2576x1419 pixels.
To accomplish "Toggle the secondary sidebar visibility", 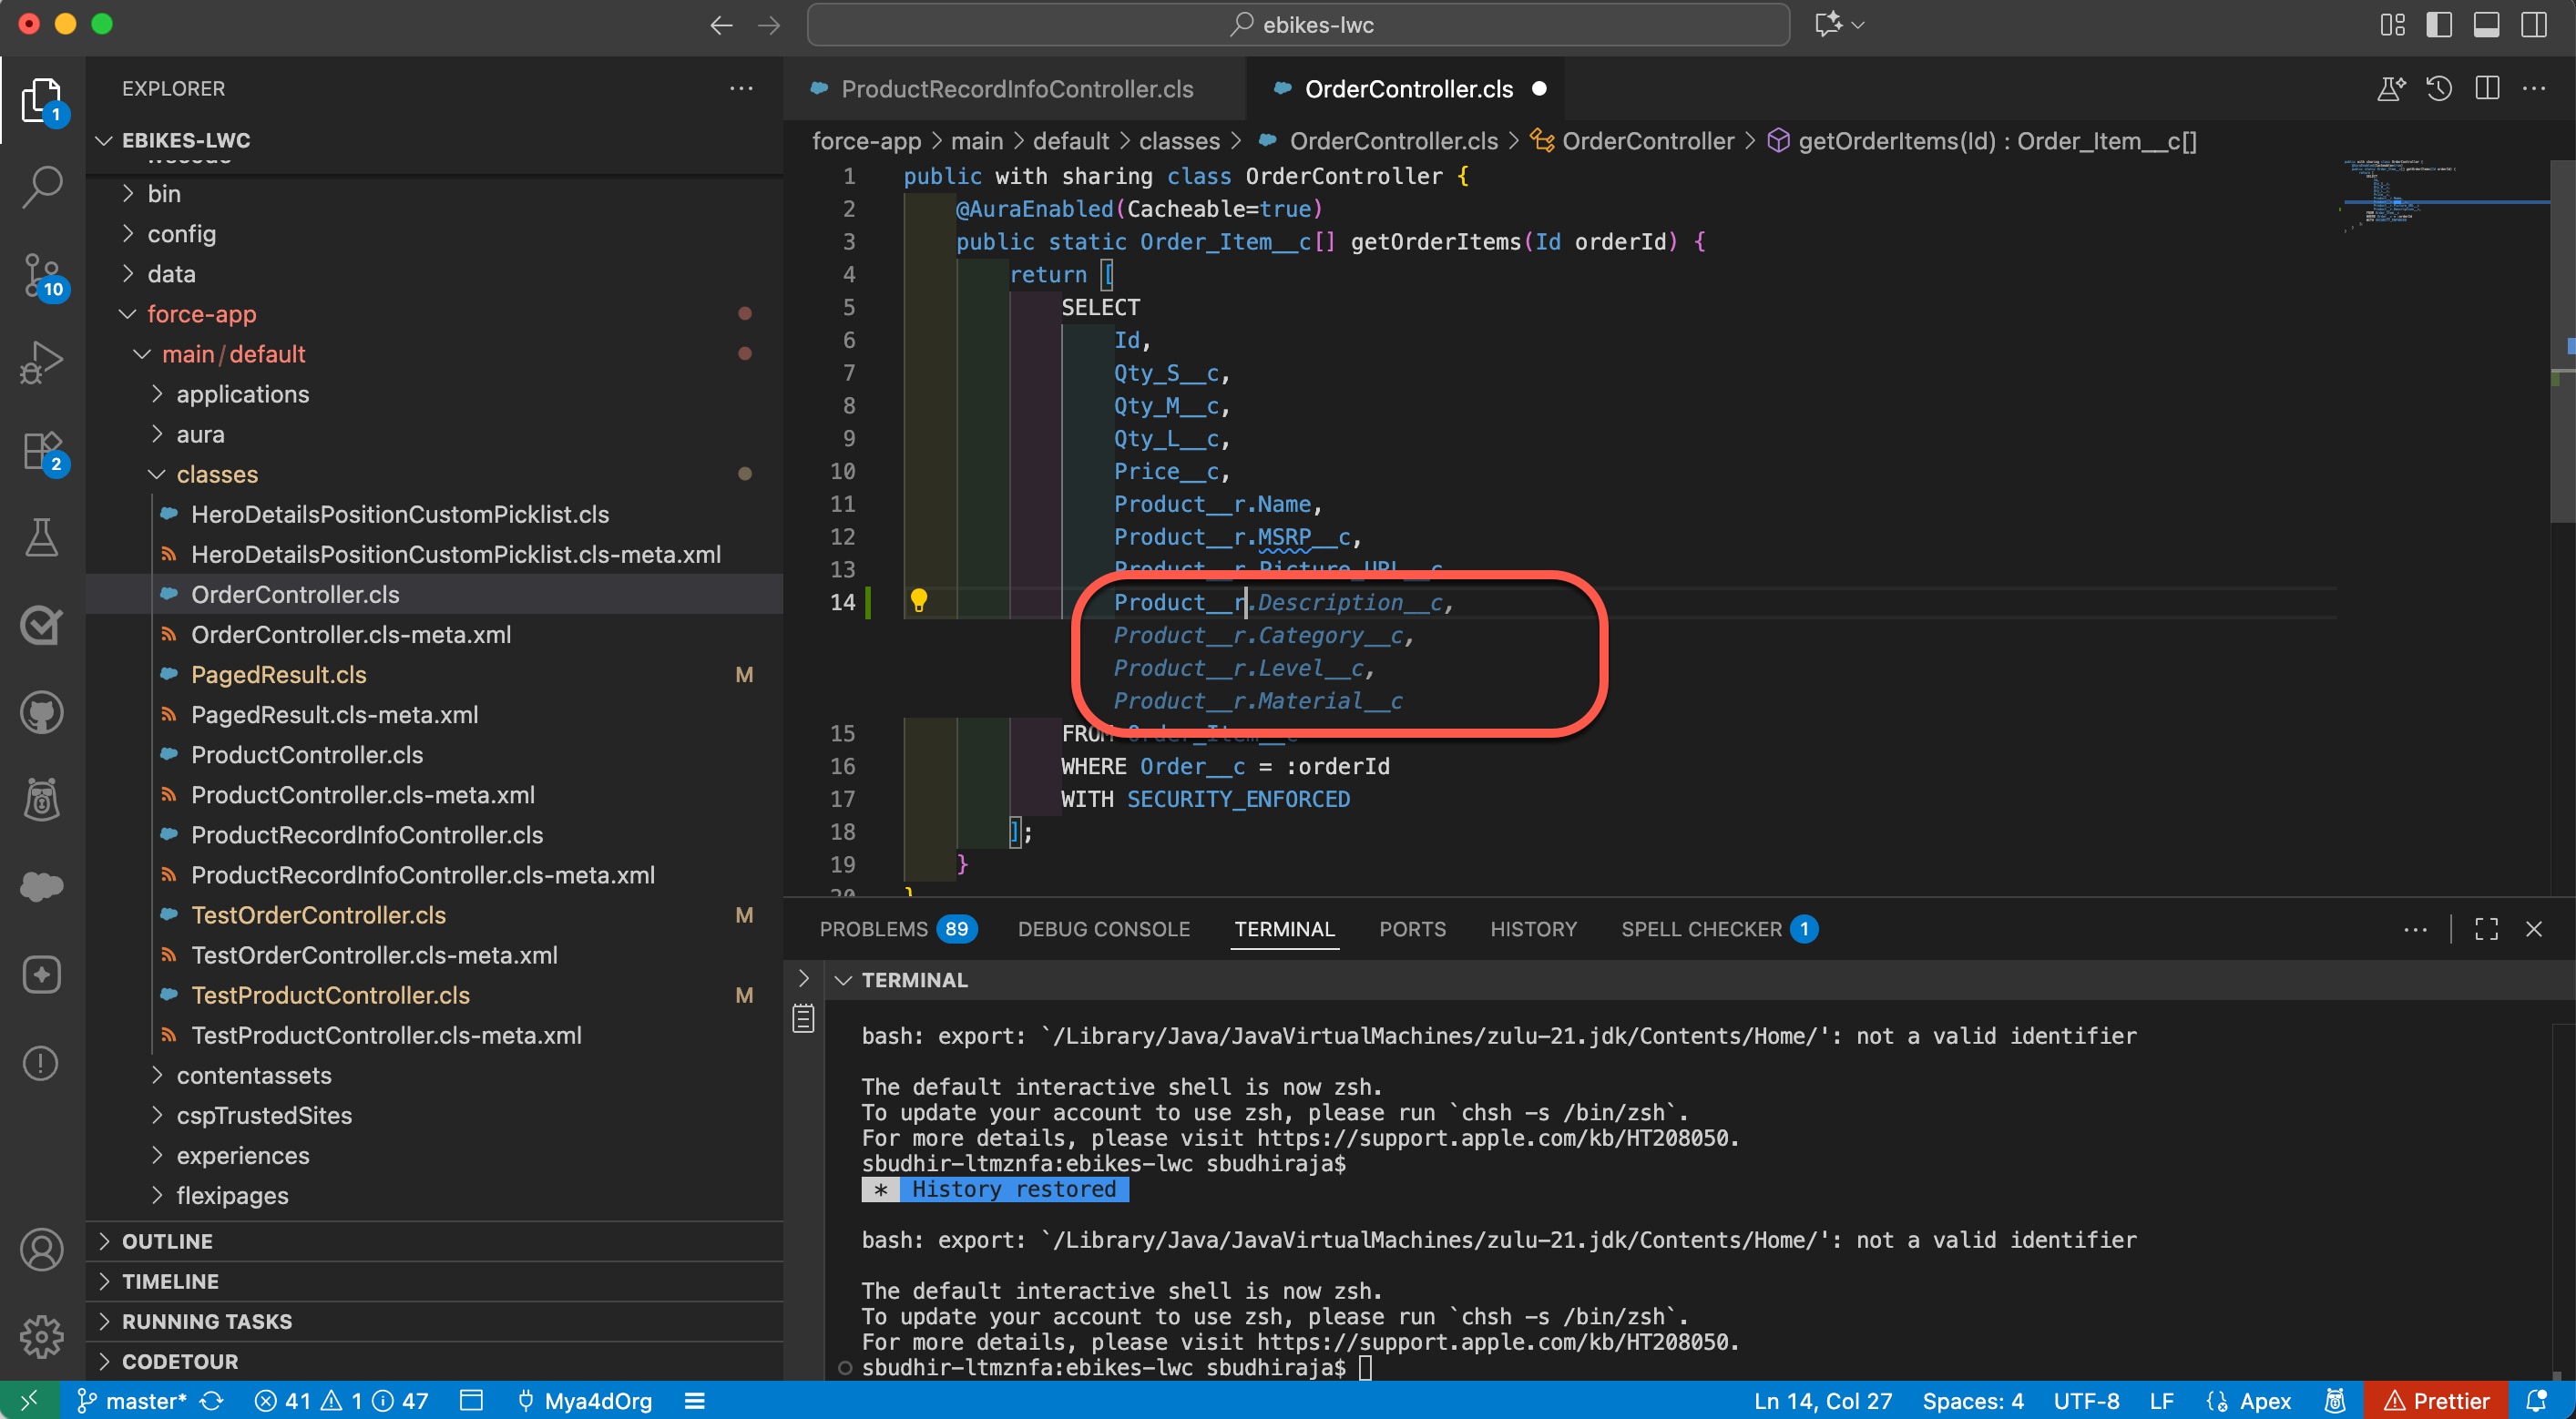I will point(2534,25).
